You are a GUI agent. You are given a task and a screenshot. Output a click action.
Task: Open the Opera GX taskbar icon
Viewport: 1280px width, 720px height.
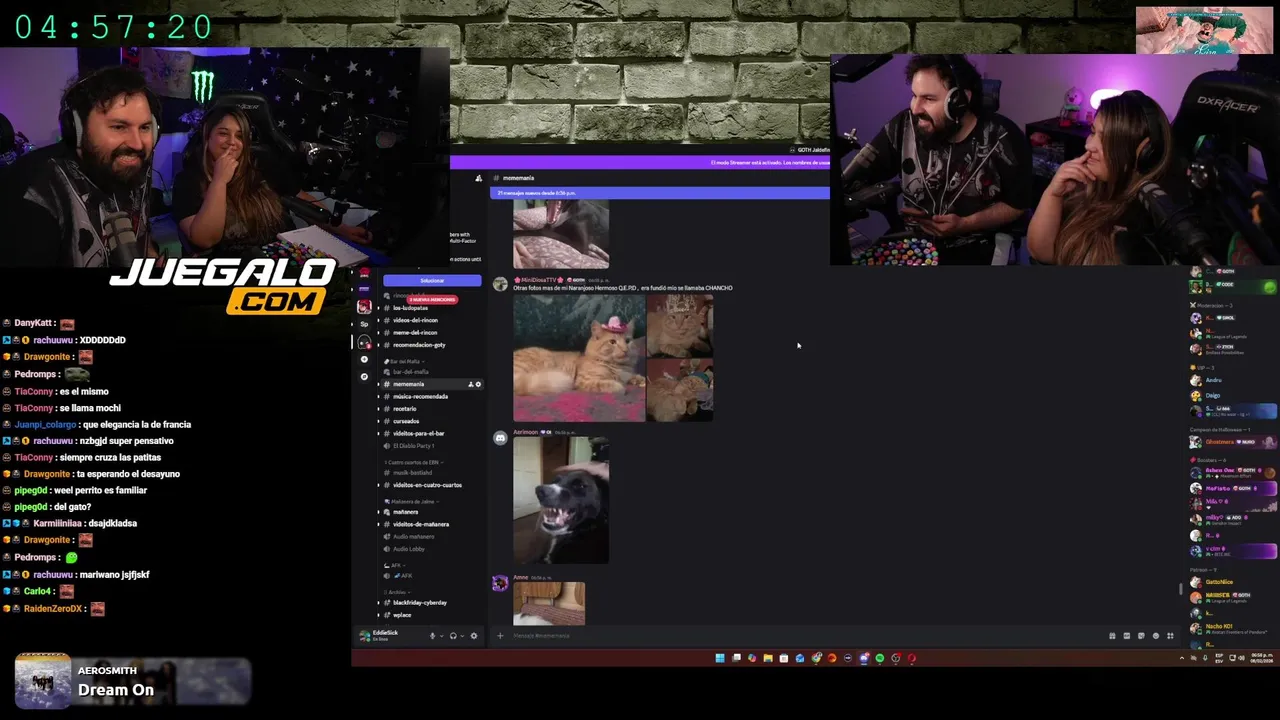(x=911, y=658)
